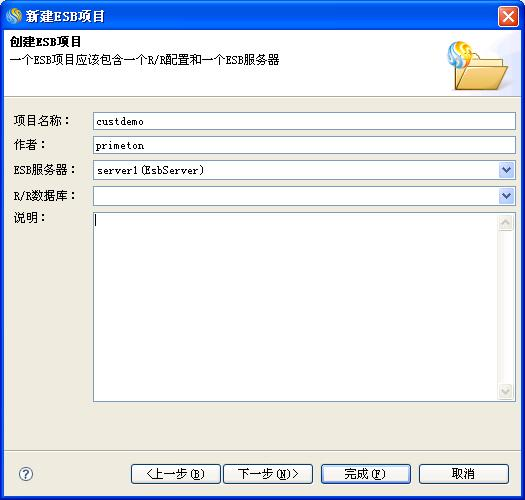This screenshot has width=525, height=500.
Task: Focus the 说明 description text area
Action: 296,307
